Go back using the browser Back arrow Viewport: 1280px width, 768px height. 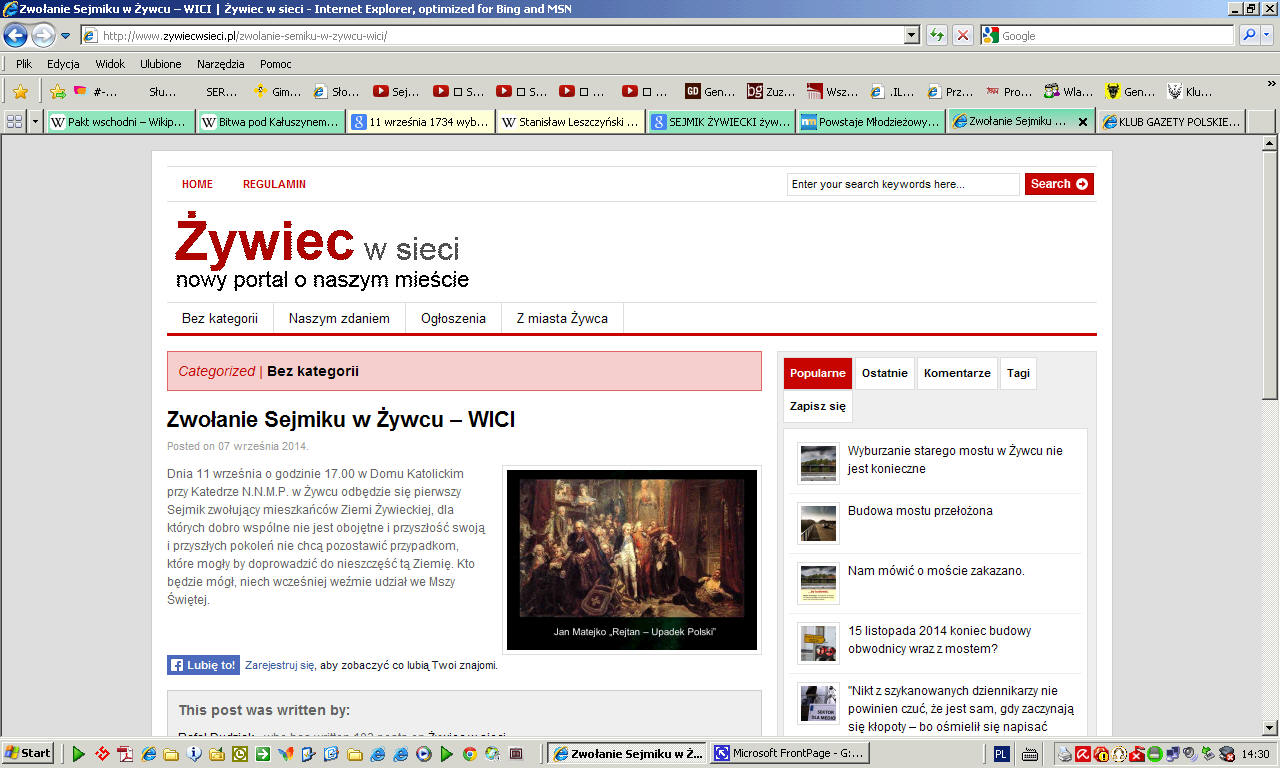tap(16, 35)
